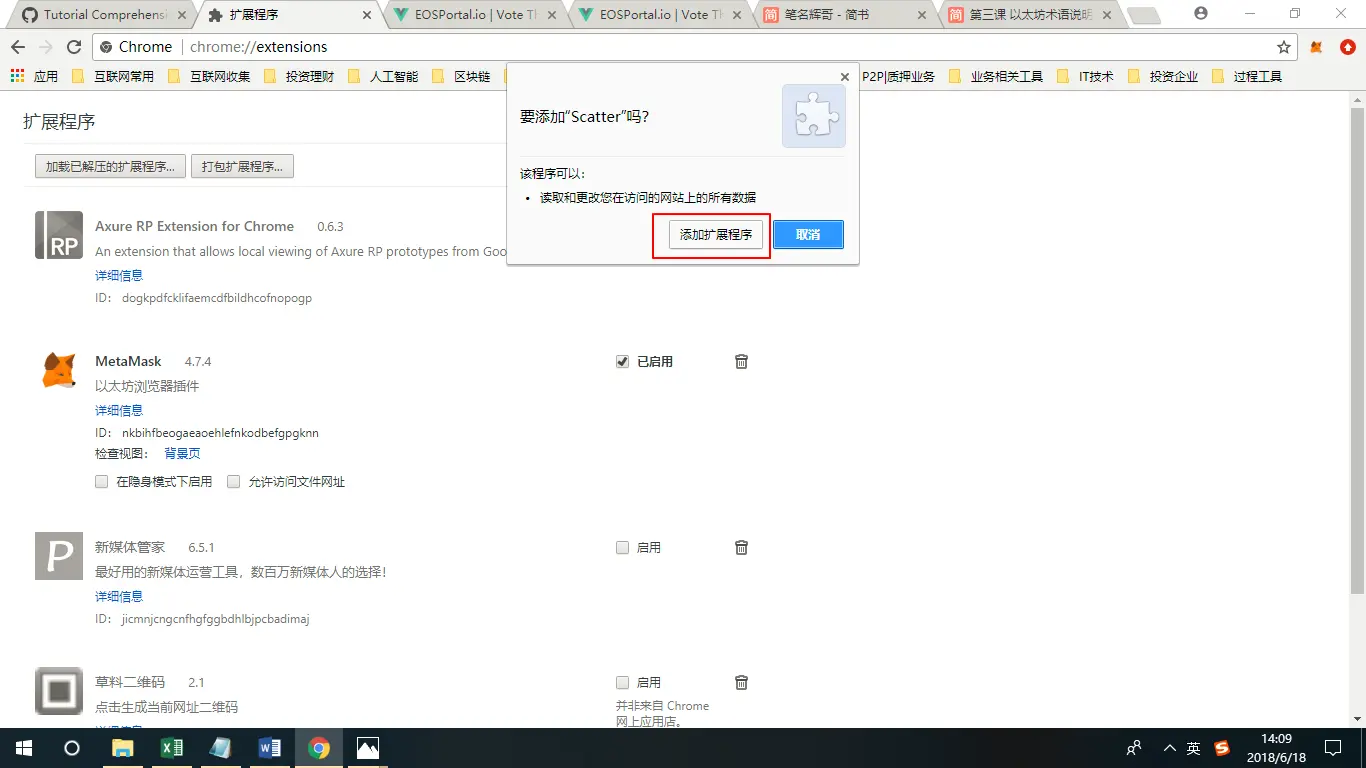Switch to 第三课 以太坊术语 tab
1366x768 pixels.
point(1030,15)
